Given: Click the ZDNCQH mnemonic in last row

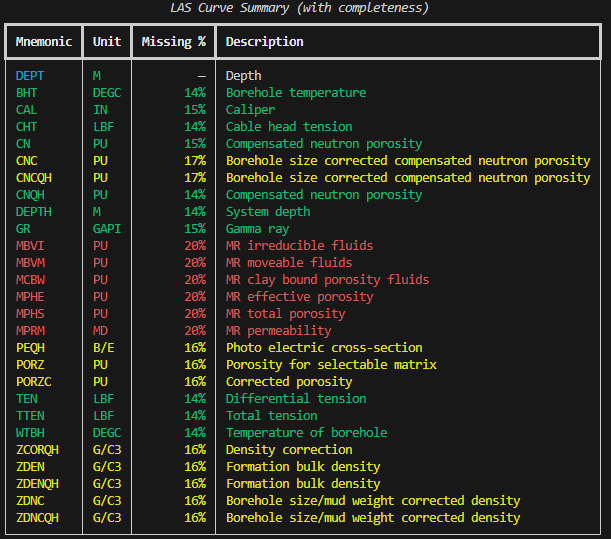Looking at the screenshot, I should coord(37,518).
